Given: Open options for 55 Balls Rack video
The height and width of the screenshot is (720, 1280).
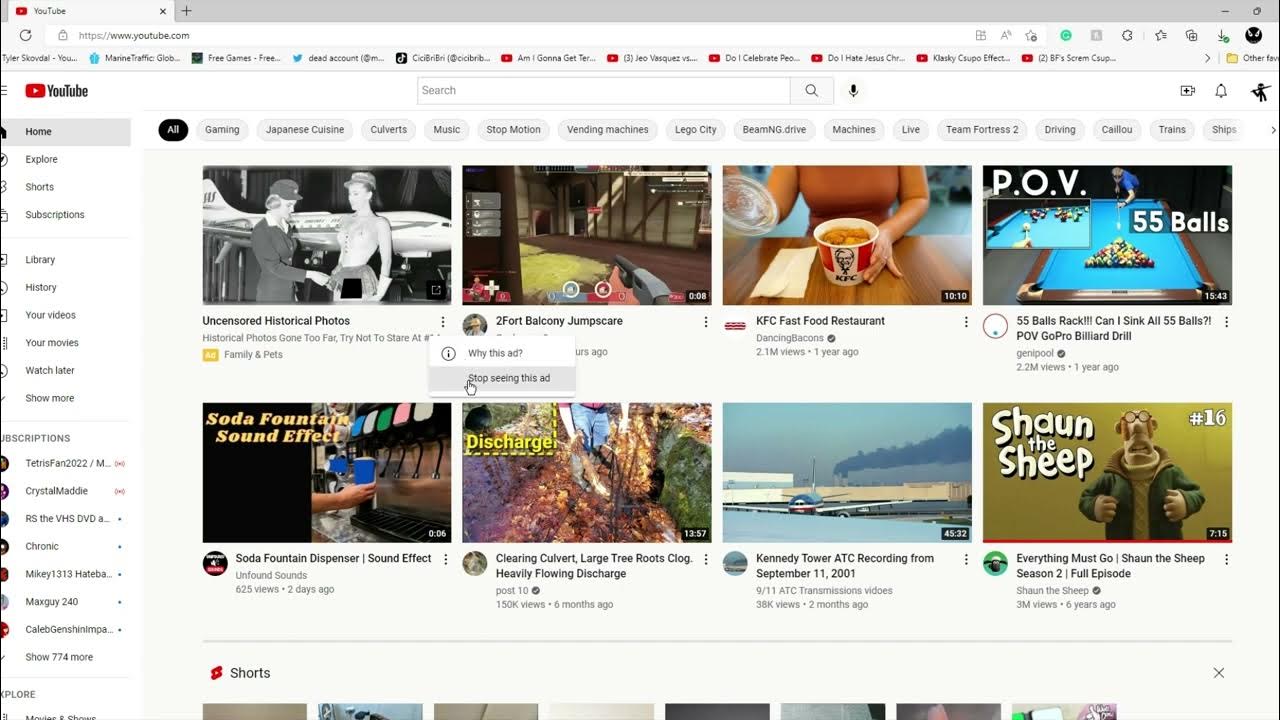Looking at the screenshot, I should click(1226, 322).
